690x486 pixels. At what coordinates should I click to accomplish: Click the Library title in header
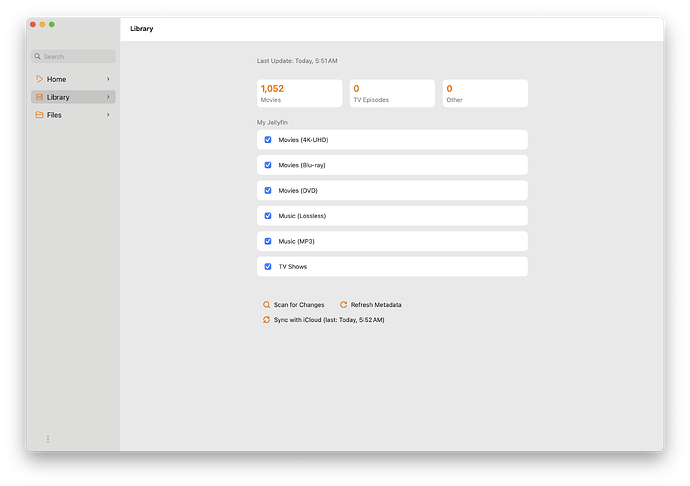(142, 29)
